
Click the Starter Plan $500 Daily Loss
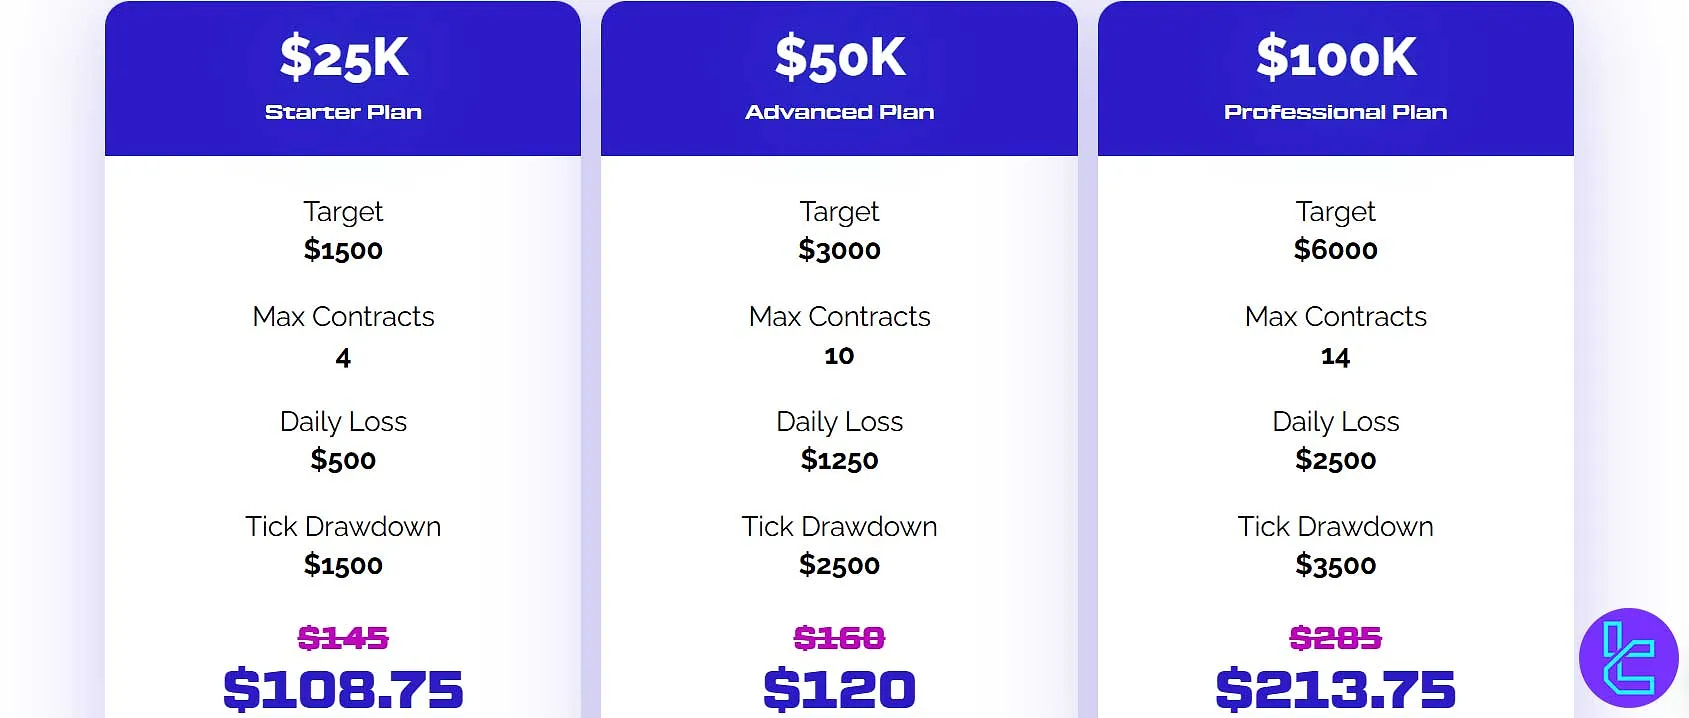pos(343,460)
